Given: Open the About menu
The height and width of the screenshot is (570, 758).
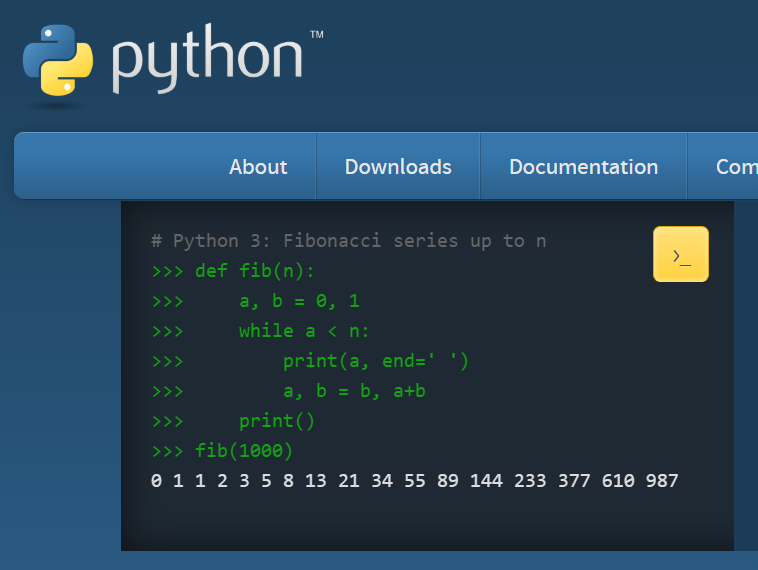Looking at the screenshot, I should pyautogui.click(x=258, y=167).
